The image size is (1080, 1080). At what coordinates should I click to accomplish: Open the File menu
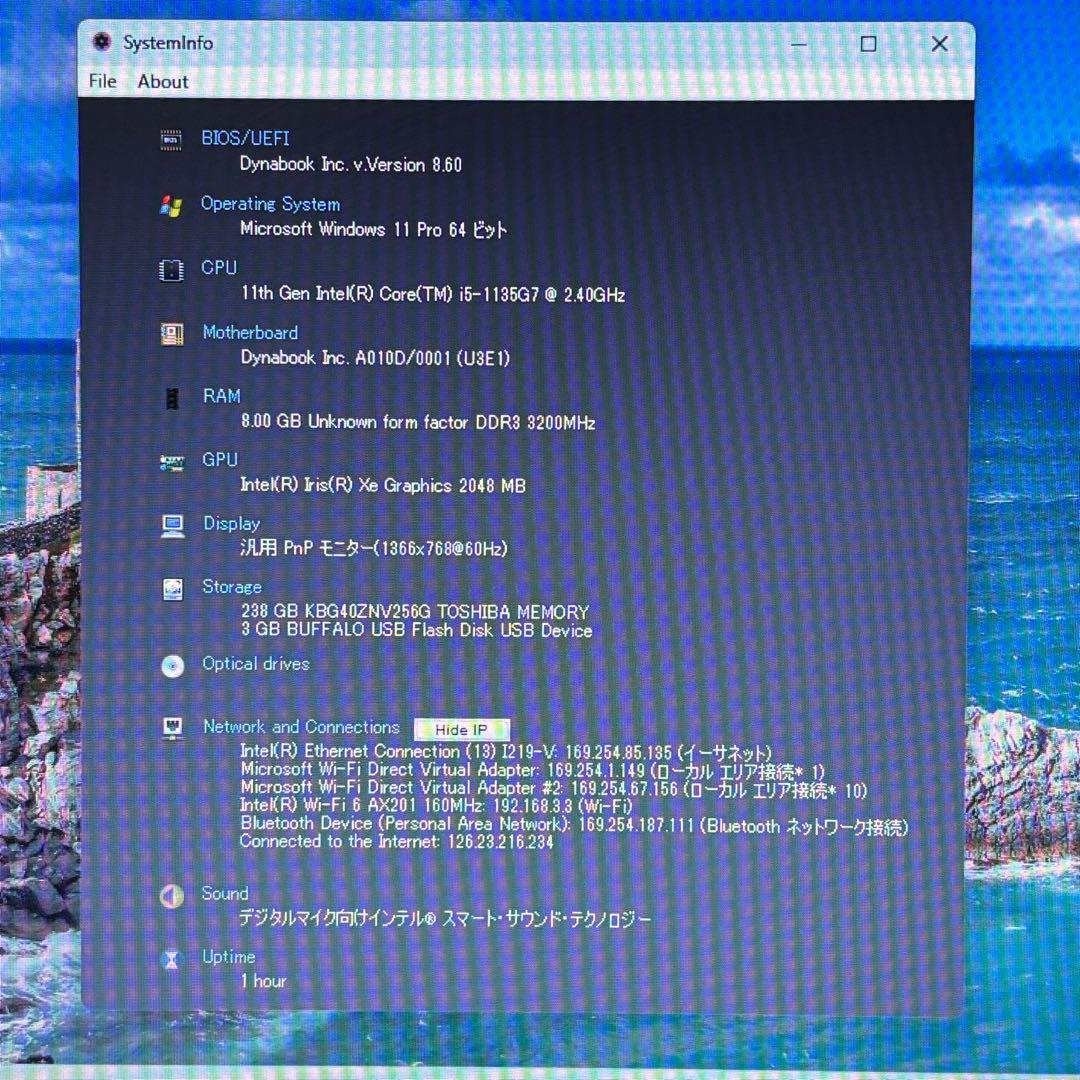[x=102, y=82]
